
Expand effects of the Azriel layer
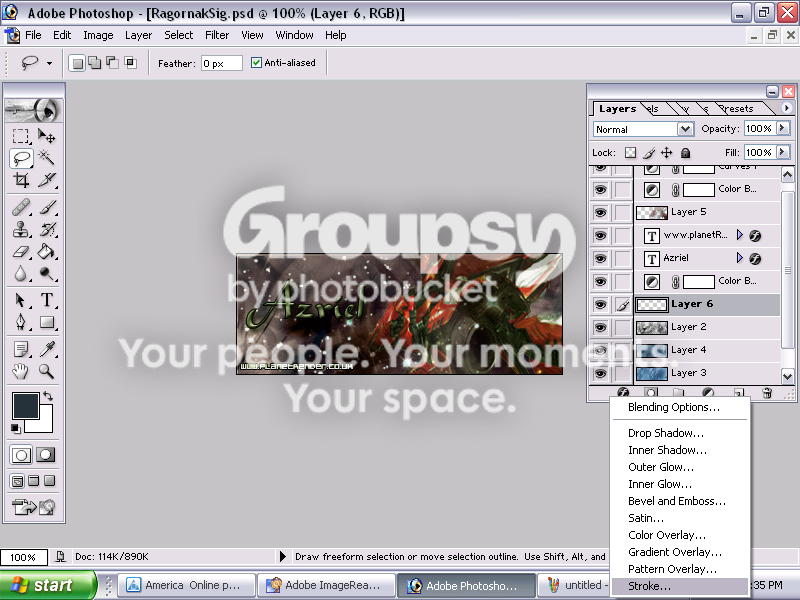point(739,258)
